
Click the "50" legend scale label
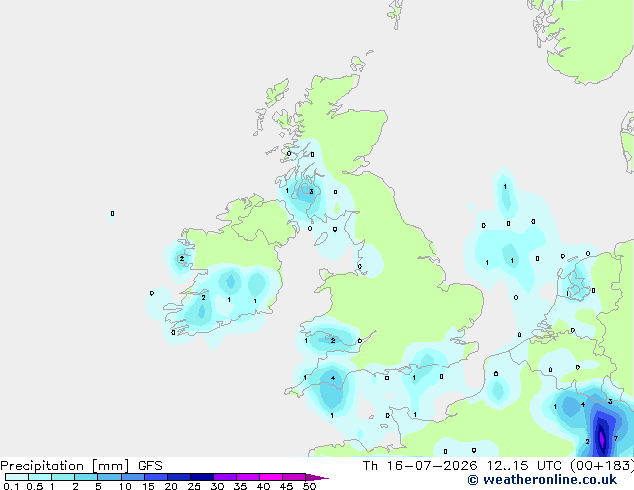(309, 486)
